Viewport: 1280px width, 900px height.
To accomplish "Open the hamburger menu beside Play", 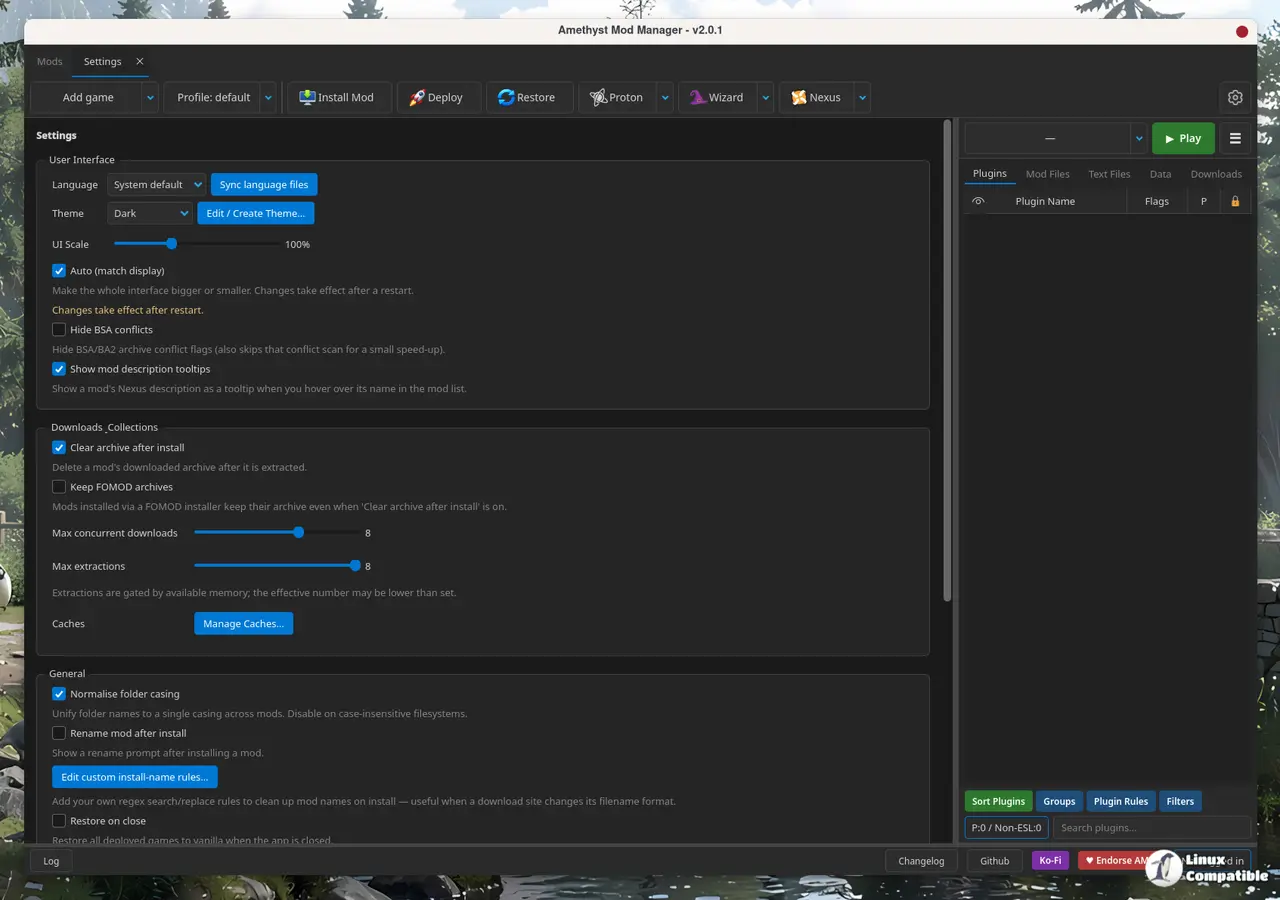I will tap(1235, 139).
